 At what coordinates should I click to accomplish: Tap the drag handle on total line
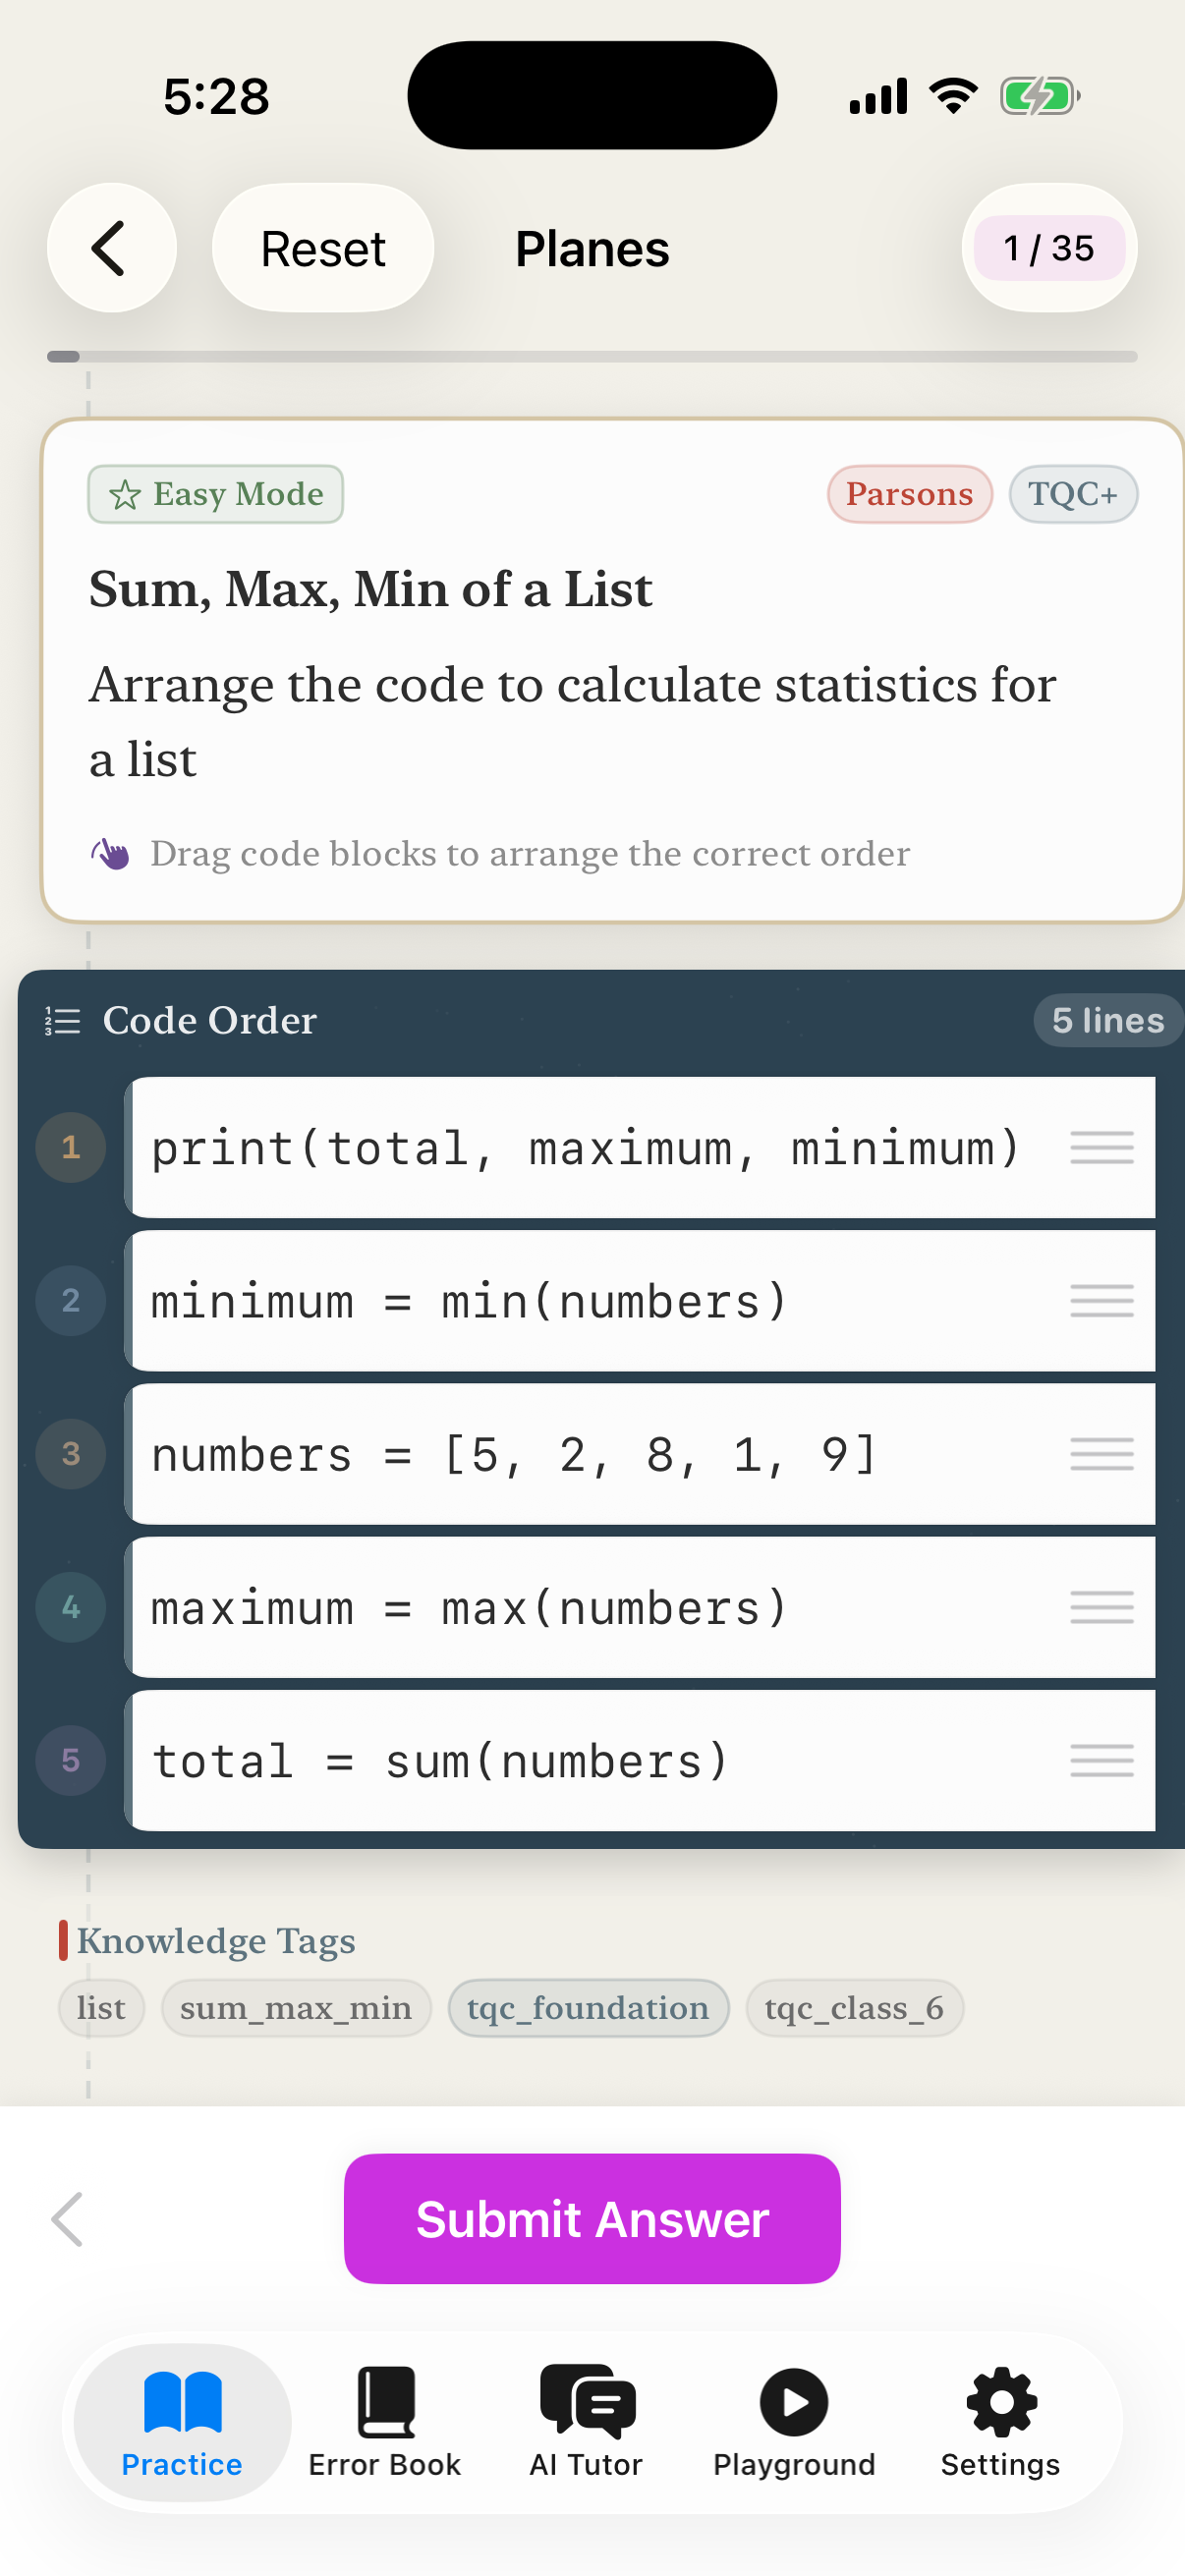tap(1101, 1760)
